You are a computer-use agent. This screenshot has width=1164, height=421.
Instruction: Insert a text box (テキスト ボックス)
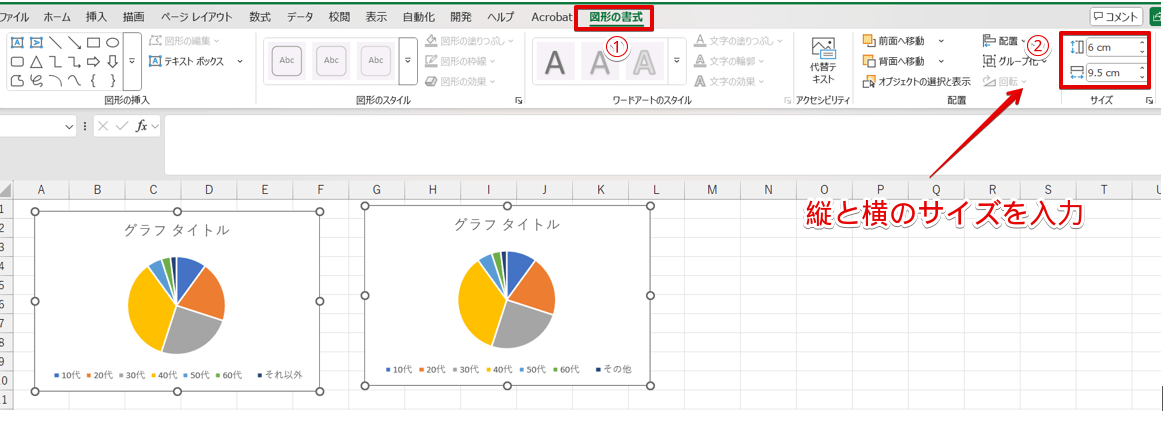point(188,61)
